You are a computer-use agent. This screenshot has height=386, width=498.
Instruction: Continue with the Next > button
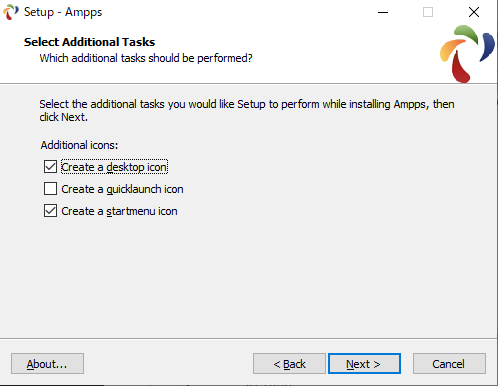[x=364, y=364]
